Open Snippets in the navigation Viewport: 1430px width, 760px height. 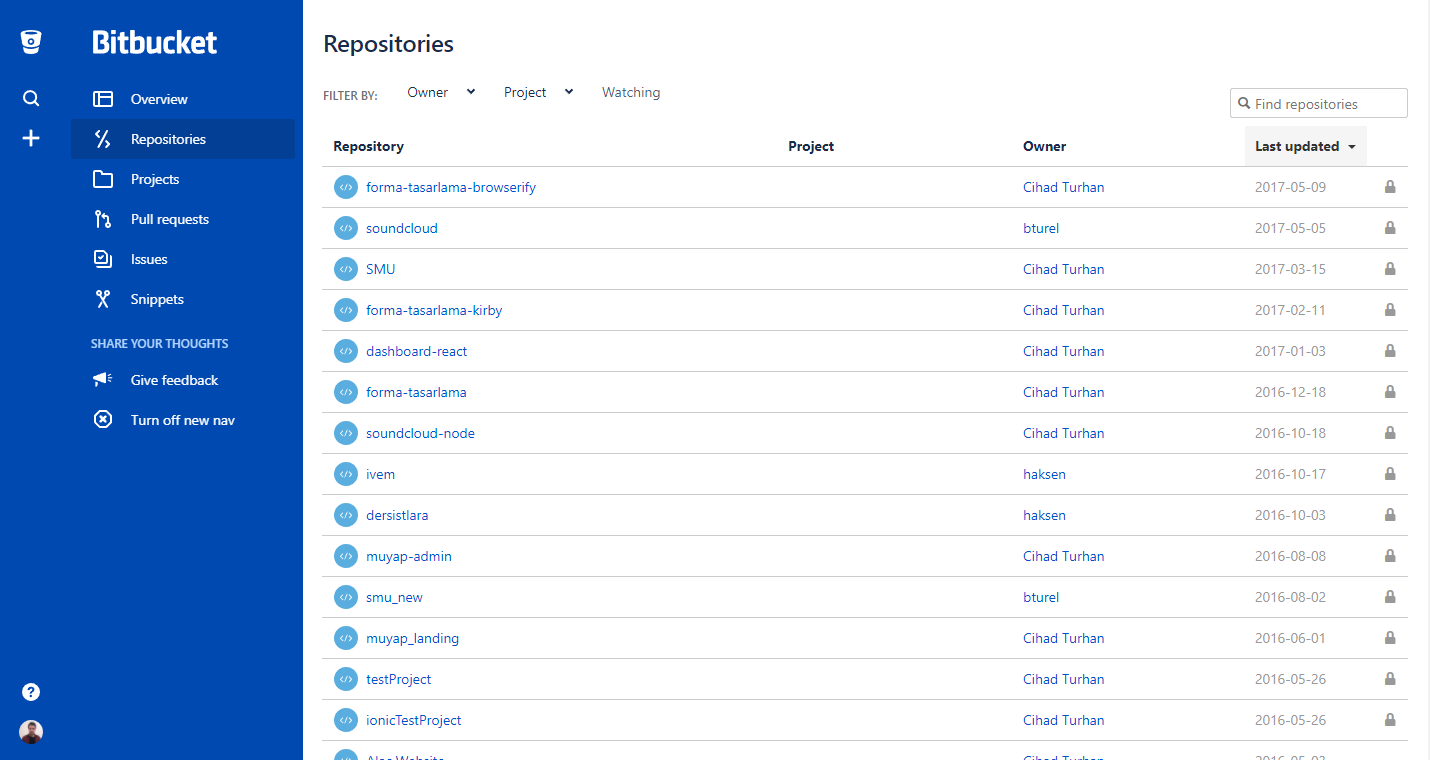[183, 299]
